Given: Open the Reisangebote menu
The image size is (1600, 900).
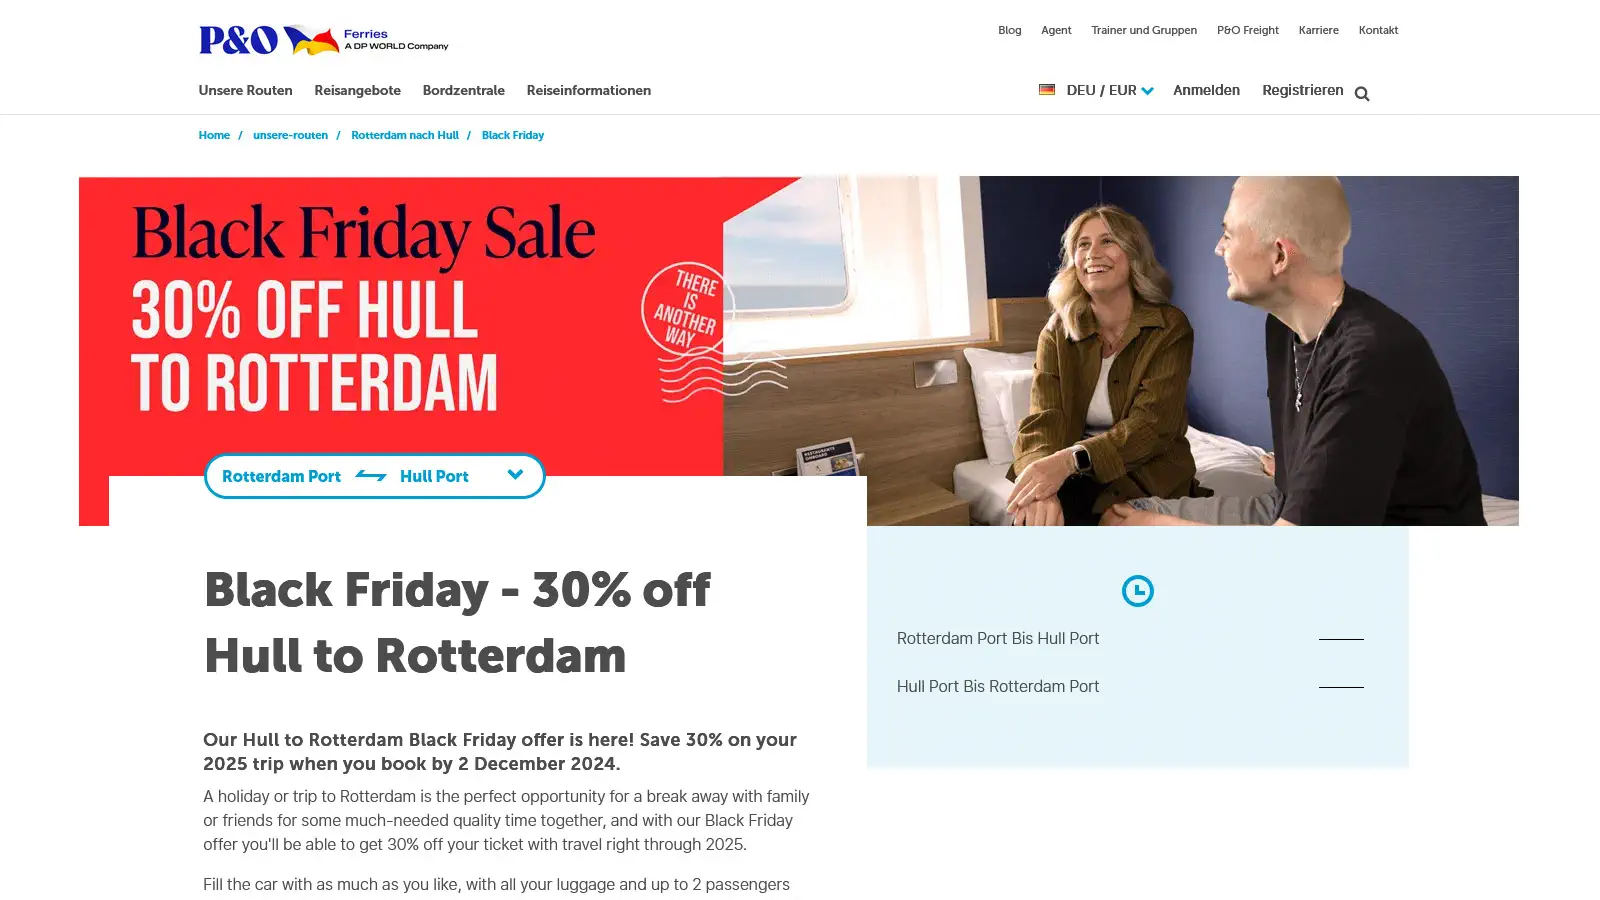Looking at the screenshot, I should 357,90.
